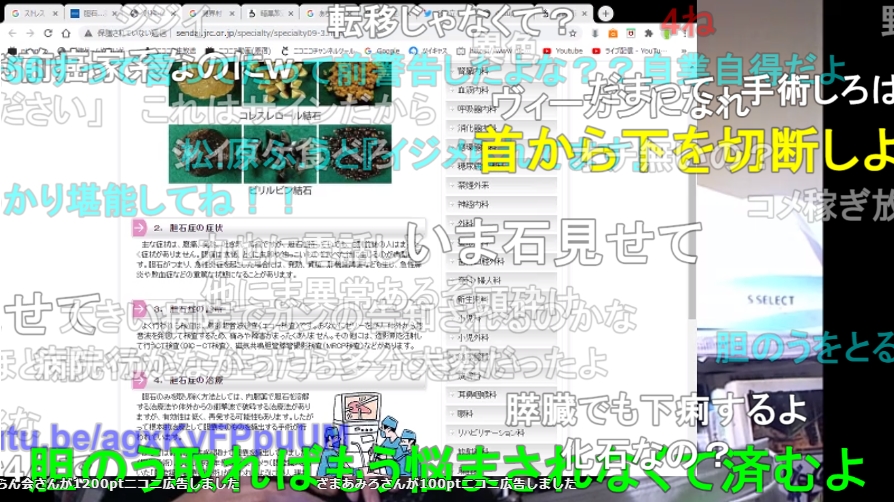Viewport: 894px width, 502px height.
Task: Expand the 小児外科 sidebar item
Action: point(501,337)
